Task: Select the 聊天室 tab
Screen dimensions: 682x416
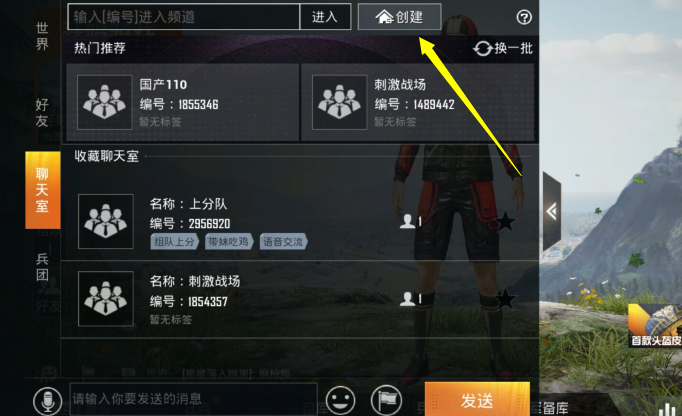Action: [x=43, y=190]
